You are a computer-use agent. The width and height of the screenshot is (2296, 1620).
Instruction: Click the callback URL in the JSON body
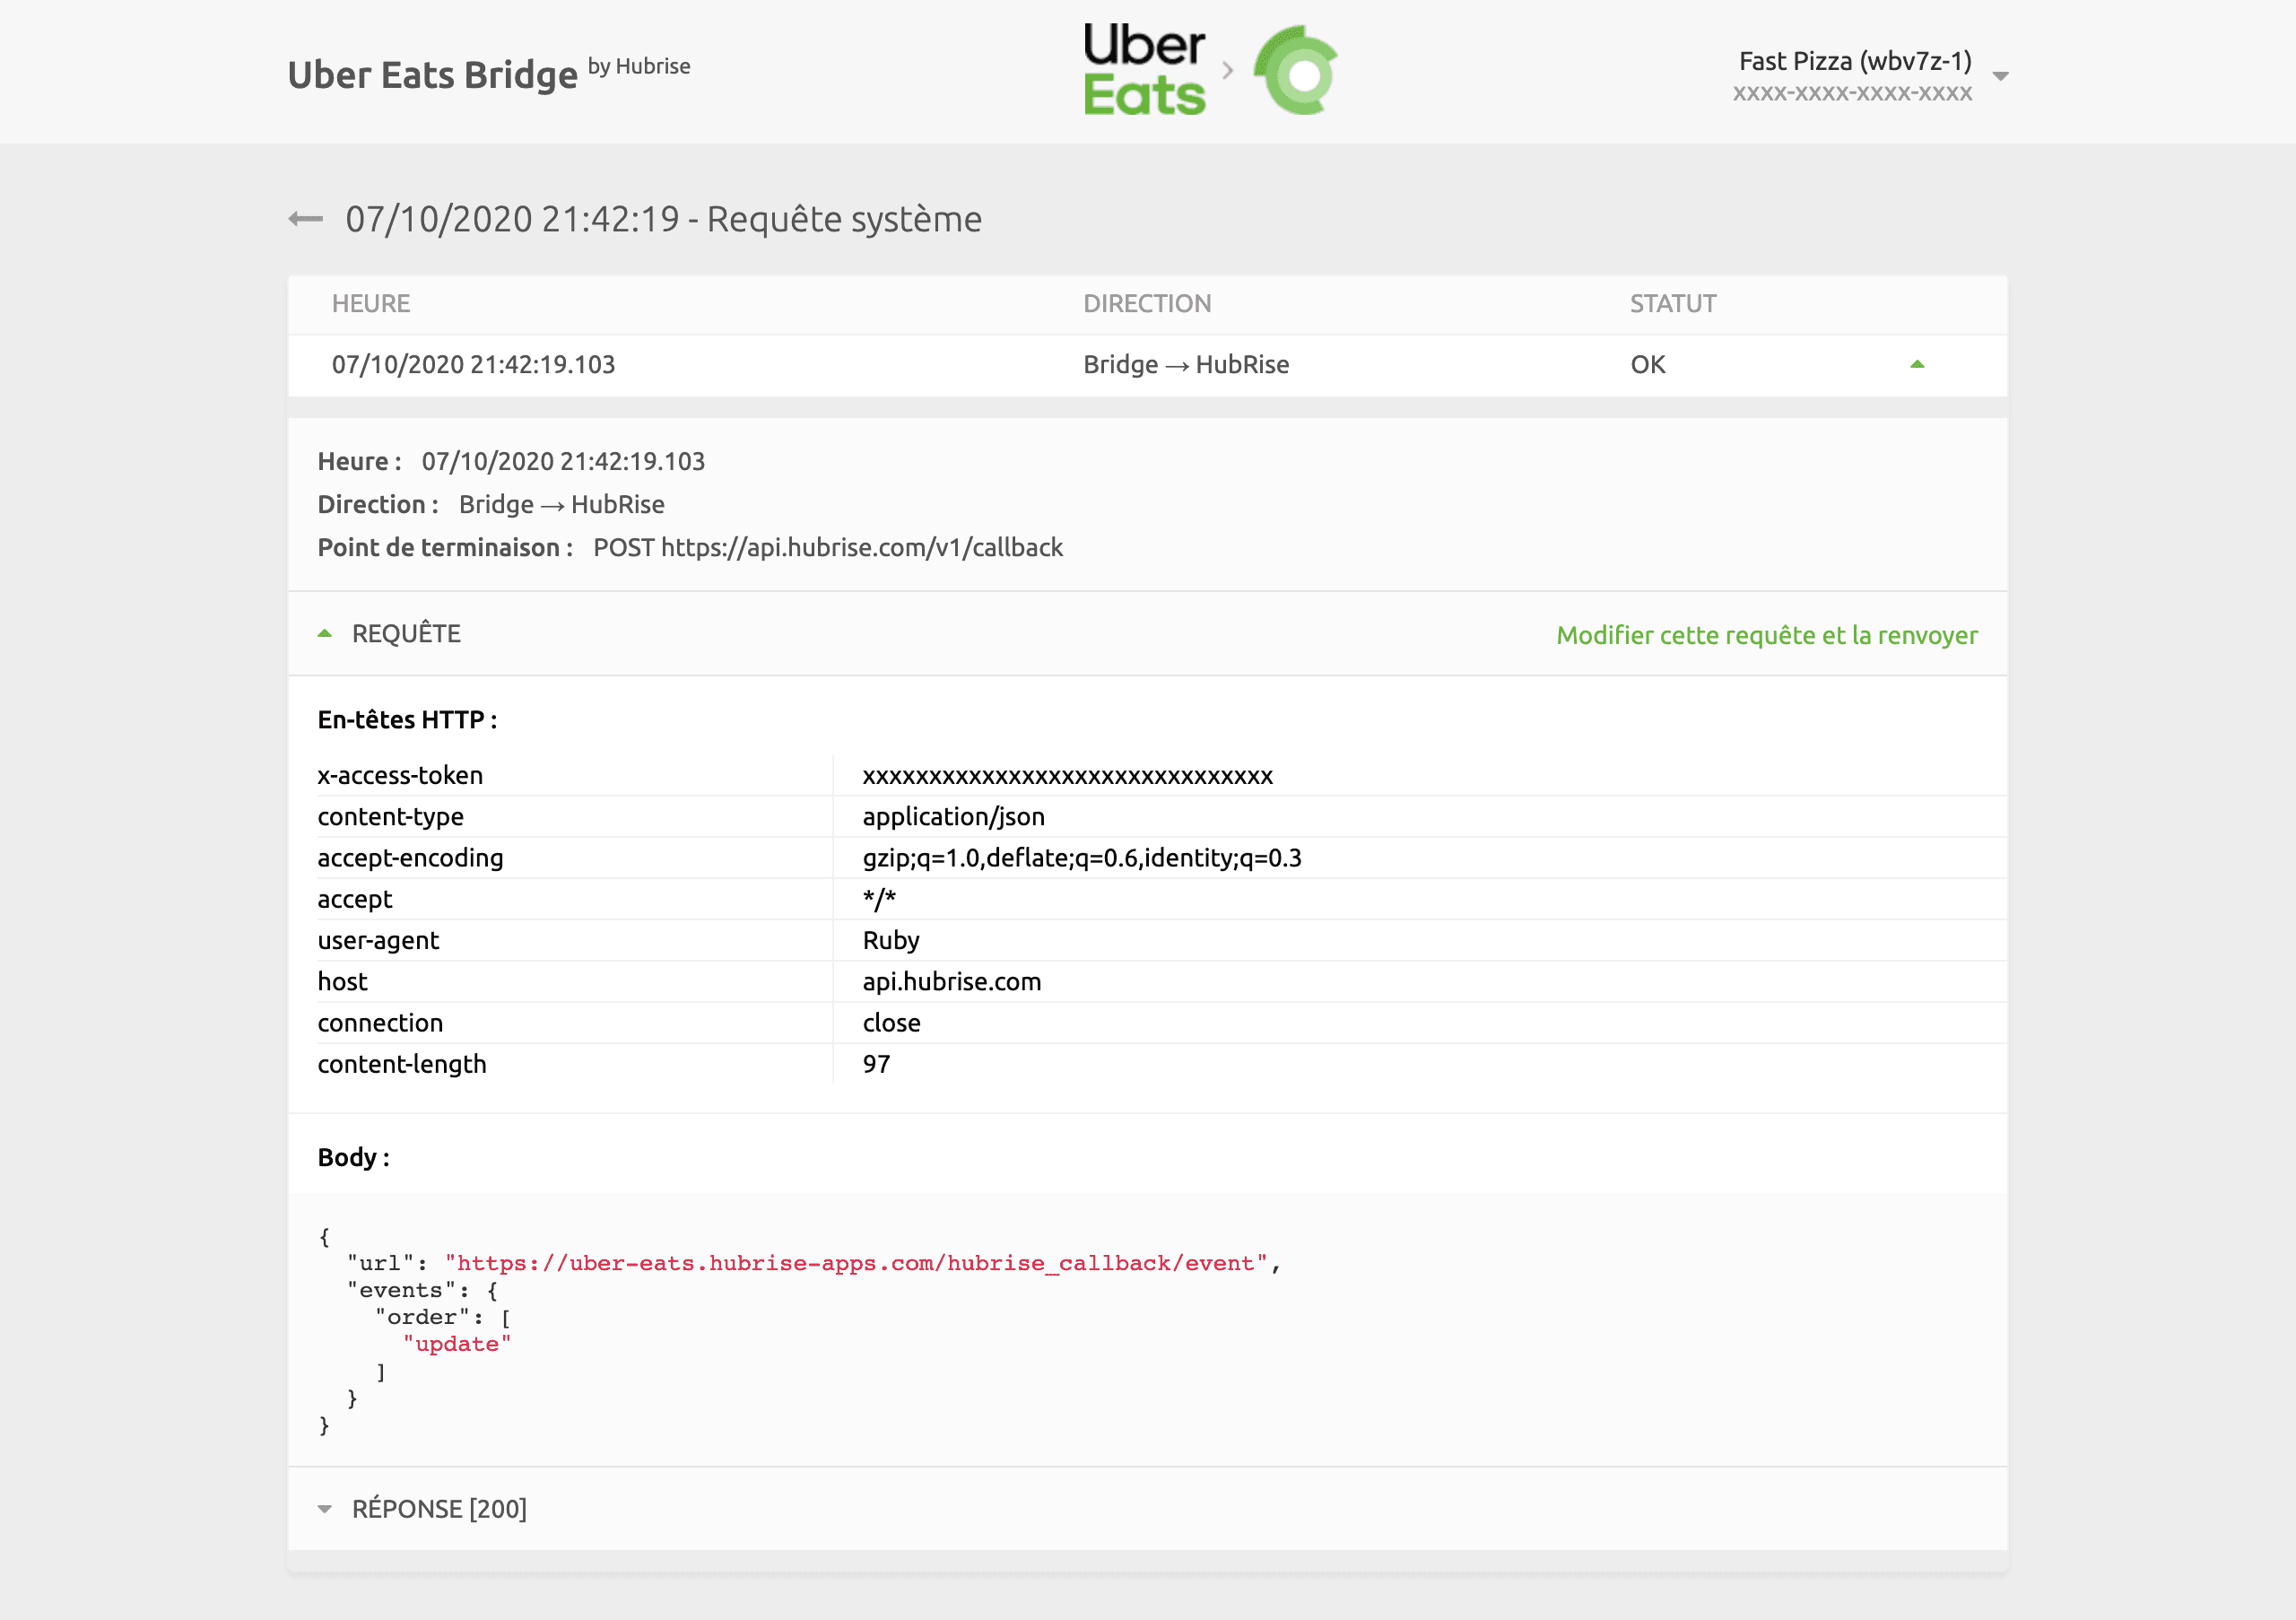856,1264
